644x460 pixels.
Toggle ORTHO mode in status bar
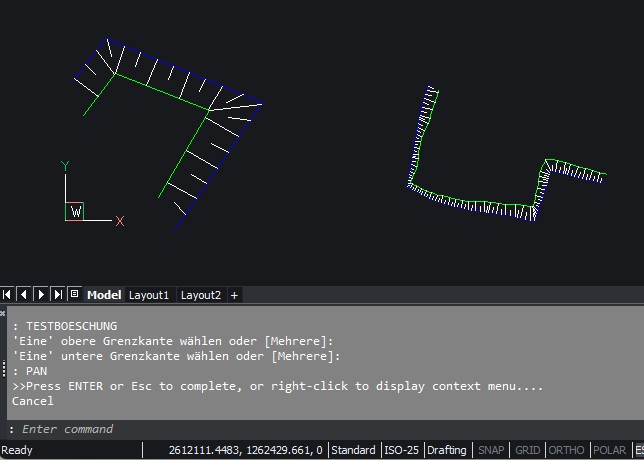click(566, 450)
